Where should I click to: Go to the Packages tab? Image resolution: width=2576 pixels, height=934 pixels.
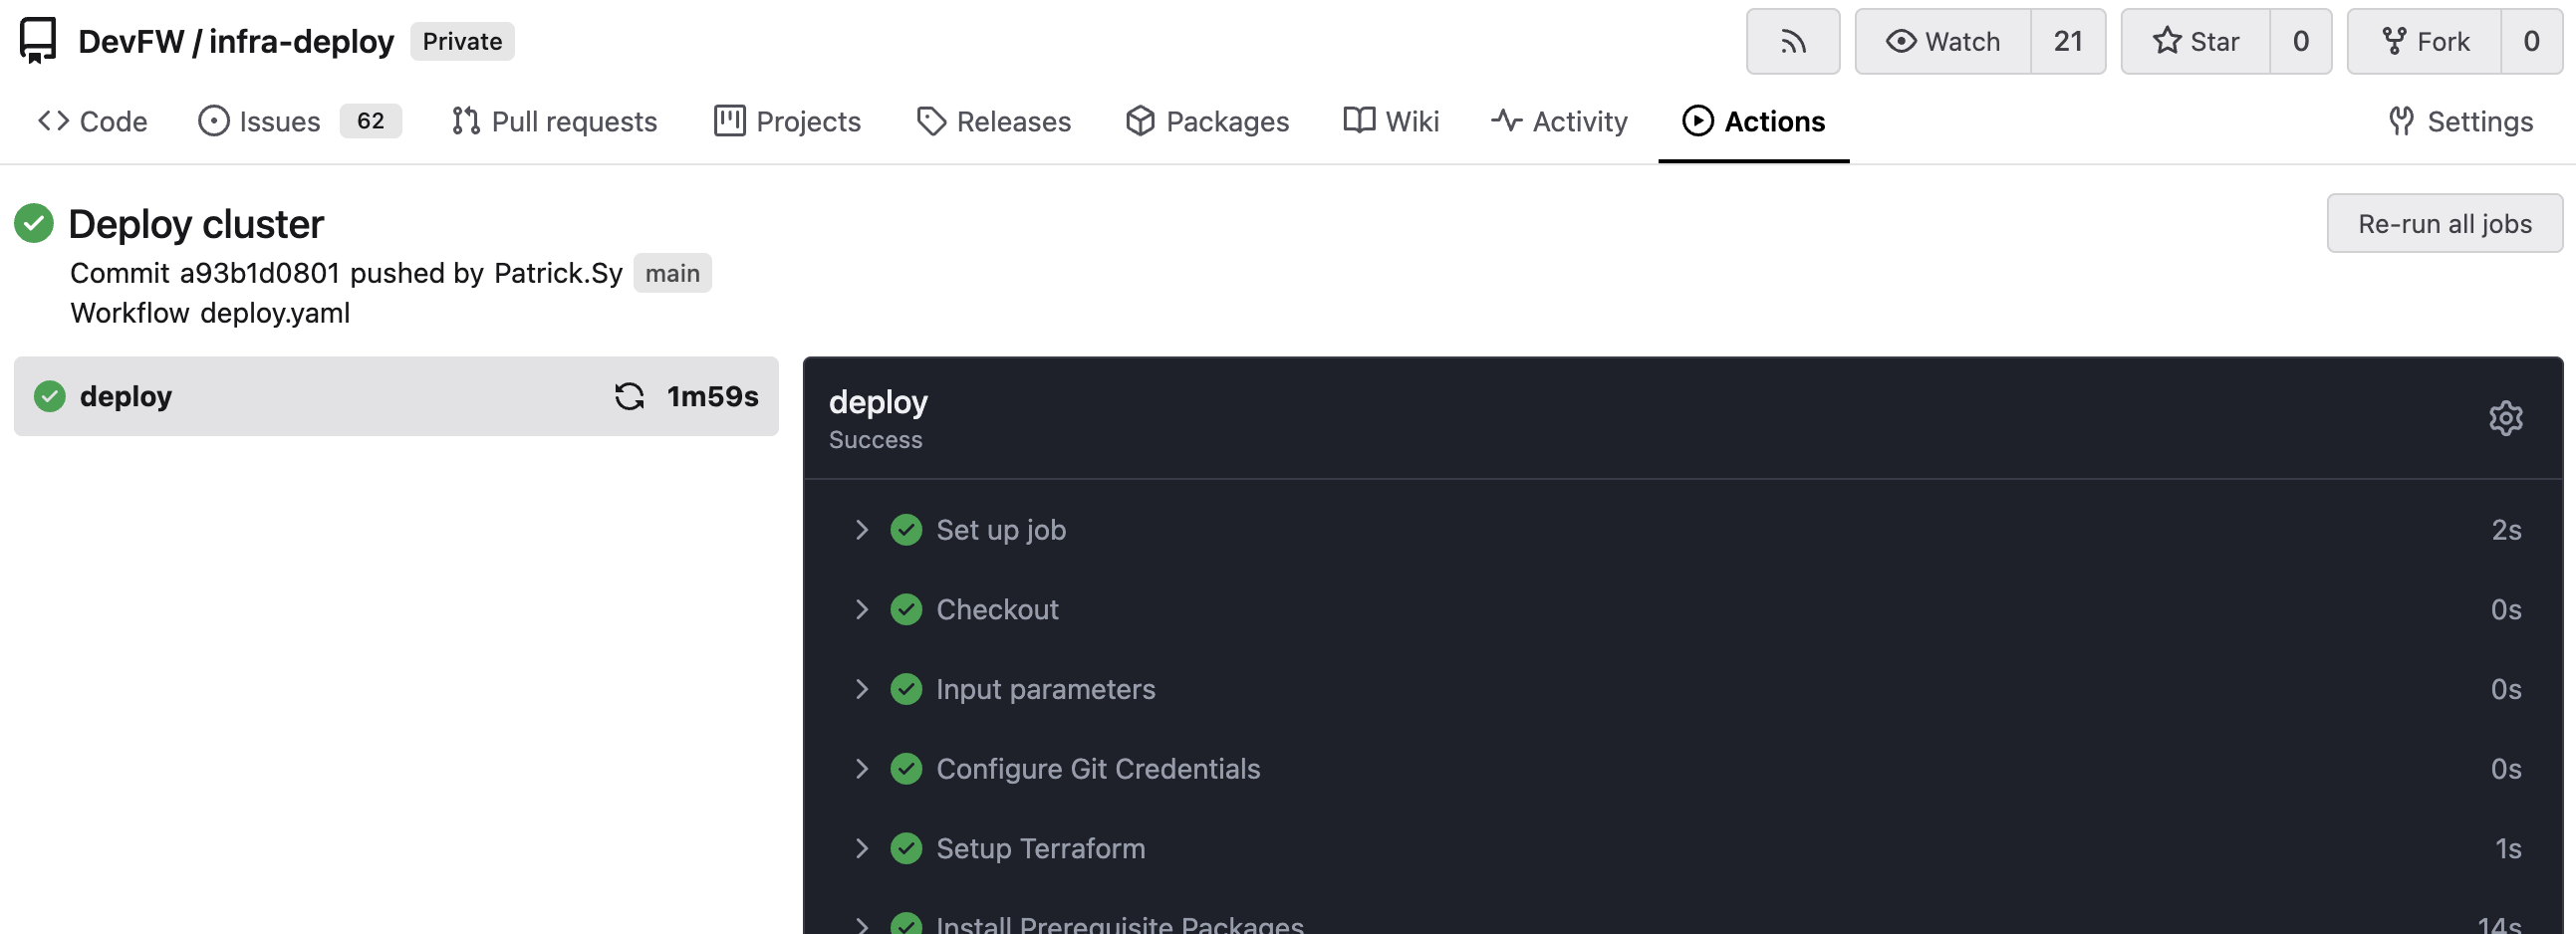pos(1207,121)
